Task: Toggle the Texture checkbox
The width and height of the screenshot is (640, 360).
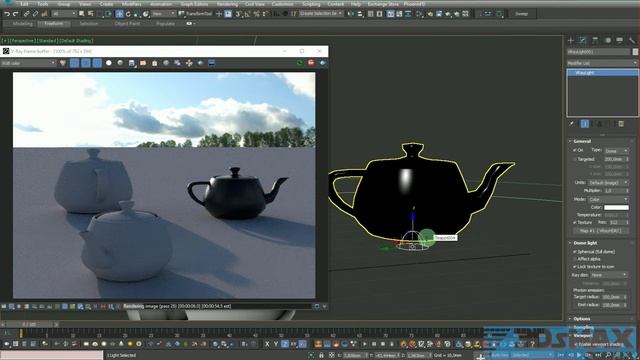Action: (x=575, y=222)
